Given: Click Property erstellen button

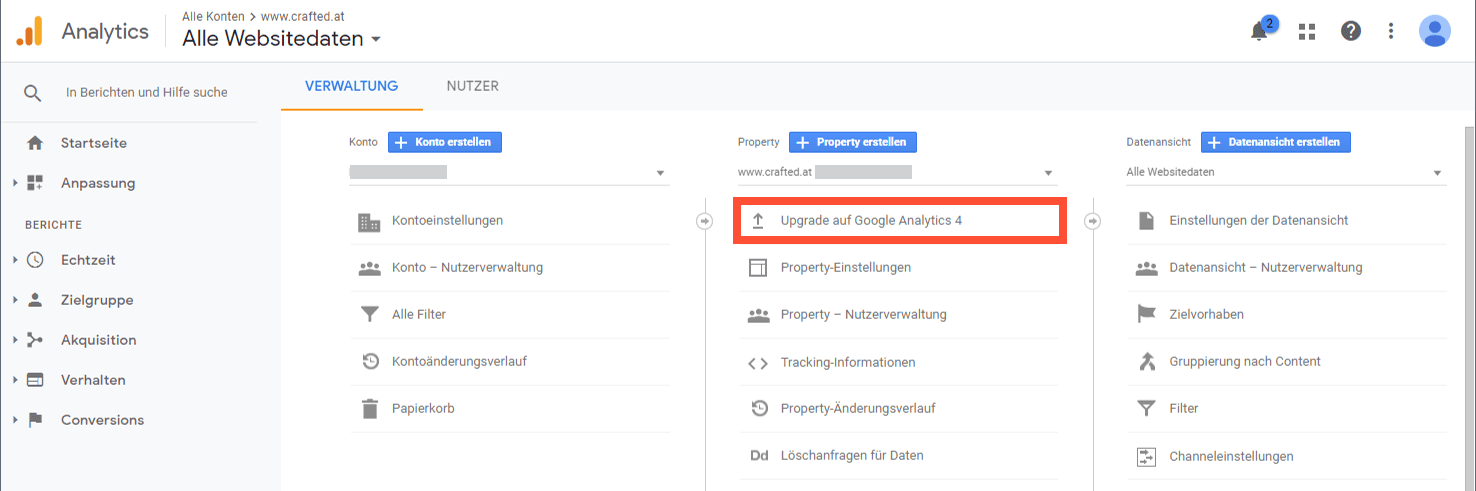Looking at the screenshot, I should click(x=853, y=142).
